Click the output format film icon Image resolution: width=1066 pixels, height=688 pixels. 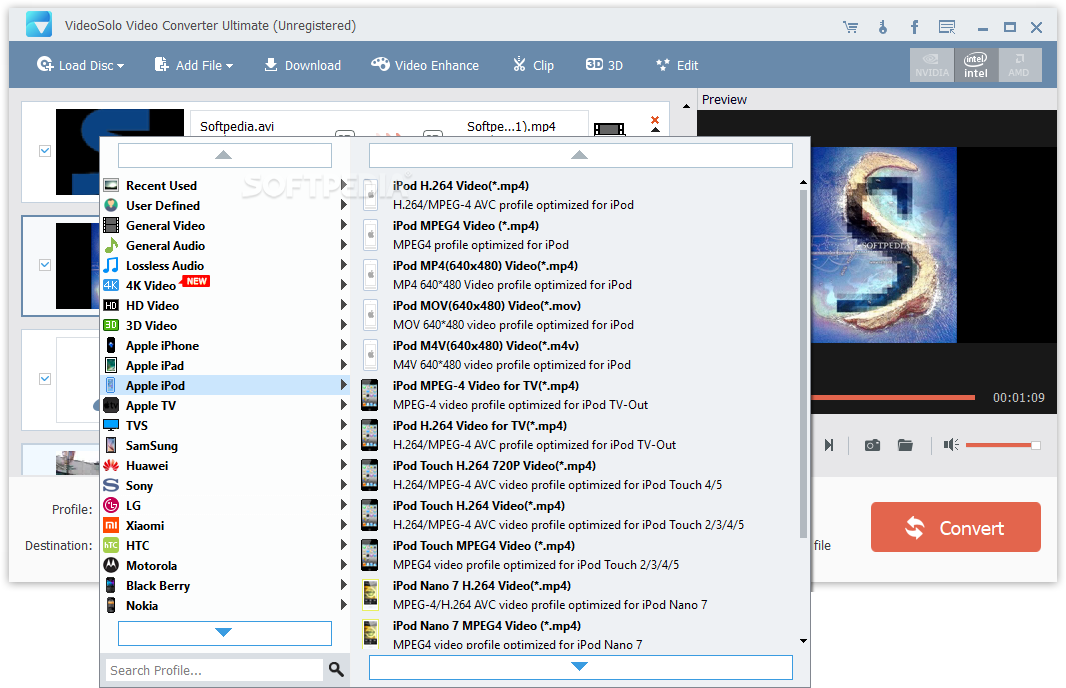pos(609,128)
